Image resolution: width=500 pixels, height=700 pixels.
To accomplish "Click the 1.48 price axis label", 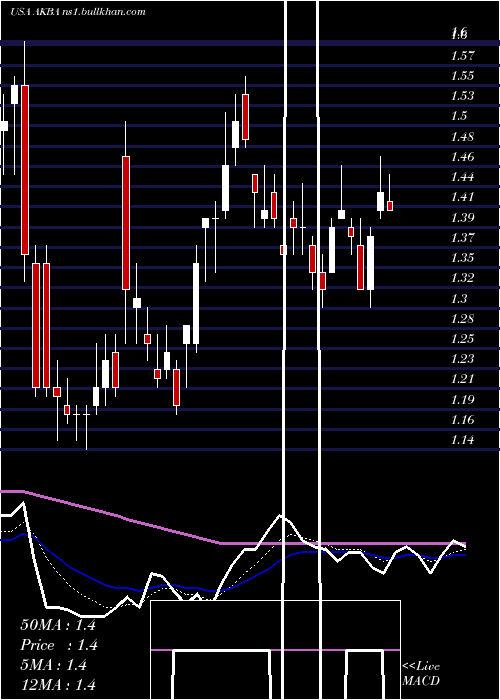I will coord(462,137).
